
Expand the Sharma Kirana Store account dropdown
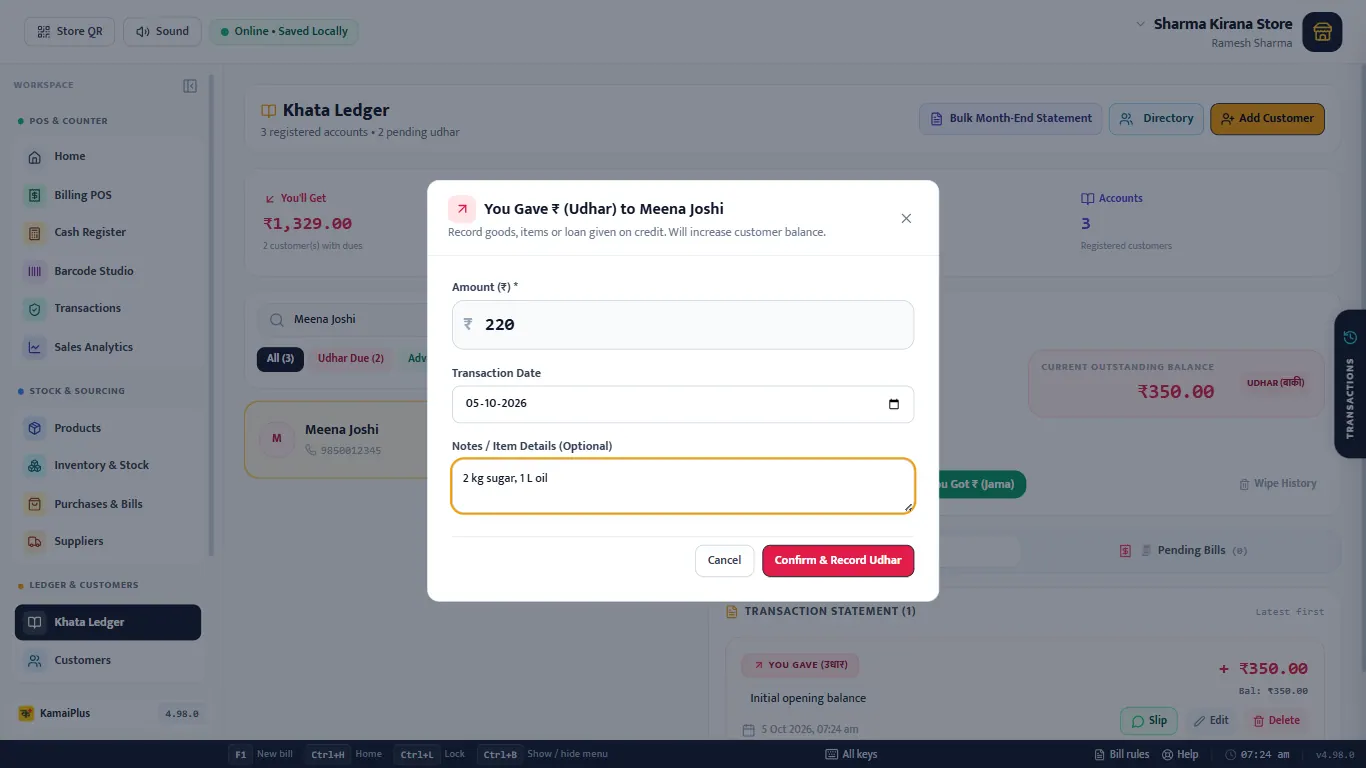pyautogui.click(x=1214, y=24)
